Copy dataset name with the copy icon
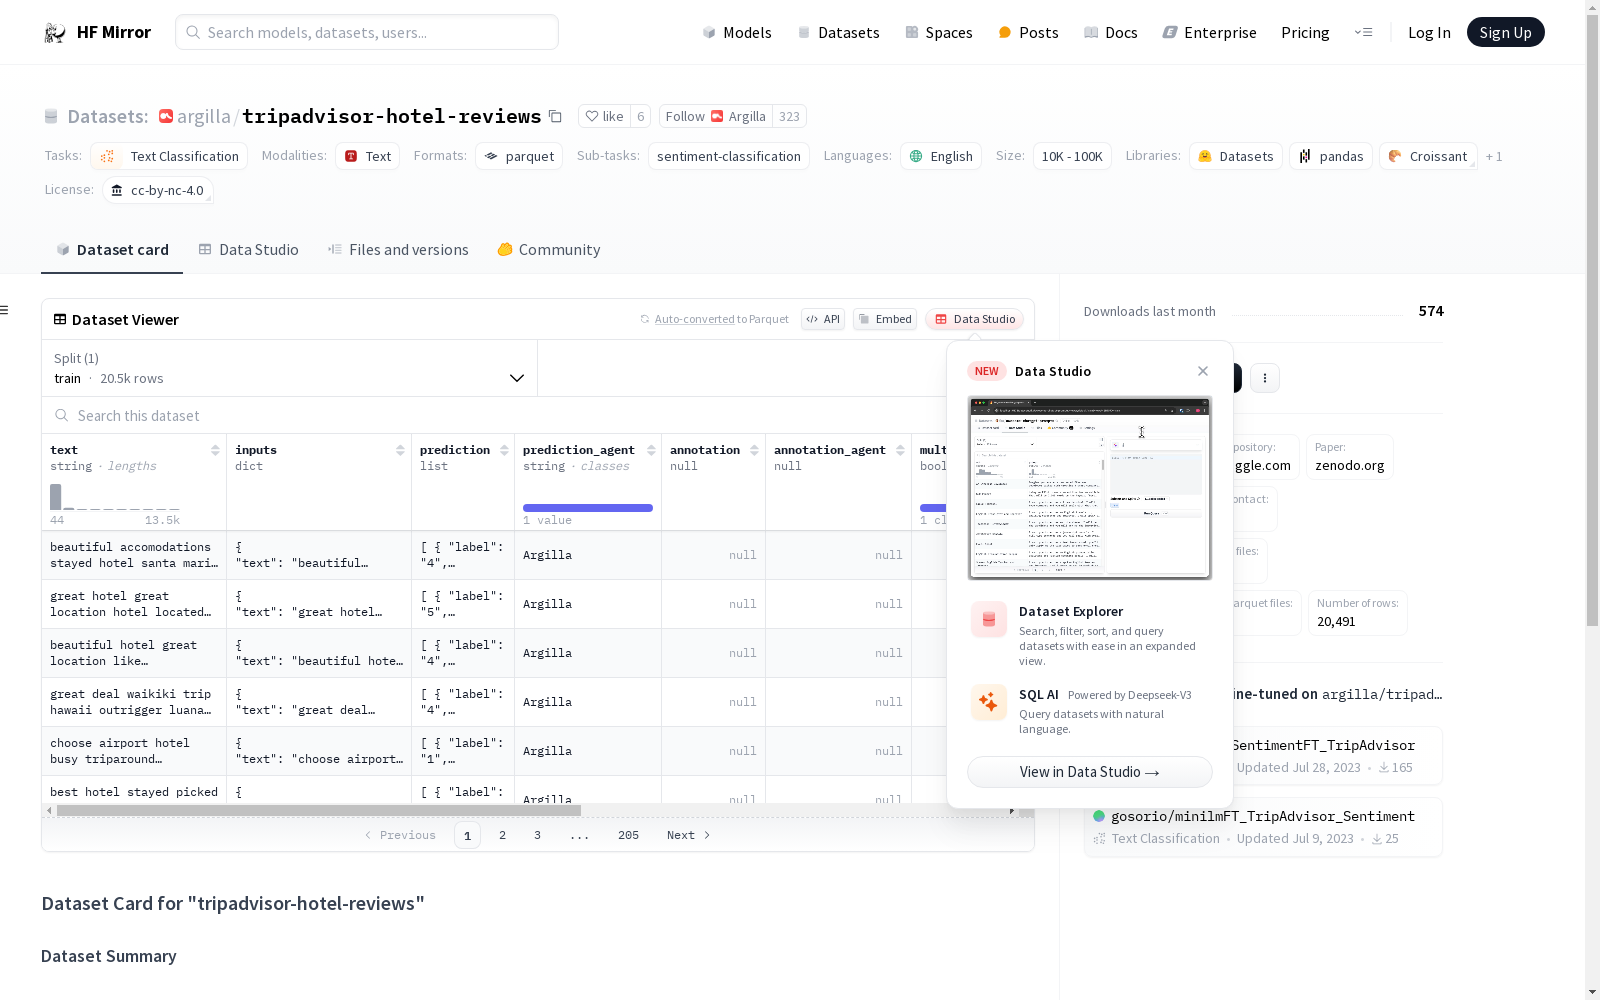 pos(556,117)
